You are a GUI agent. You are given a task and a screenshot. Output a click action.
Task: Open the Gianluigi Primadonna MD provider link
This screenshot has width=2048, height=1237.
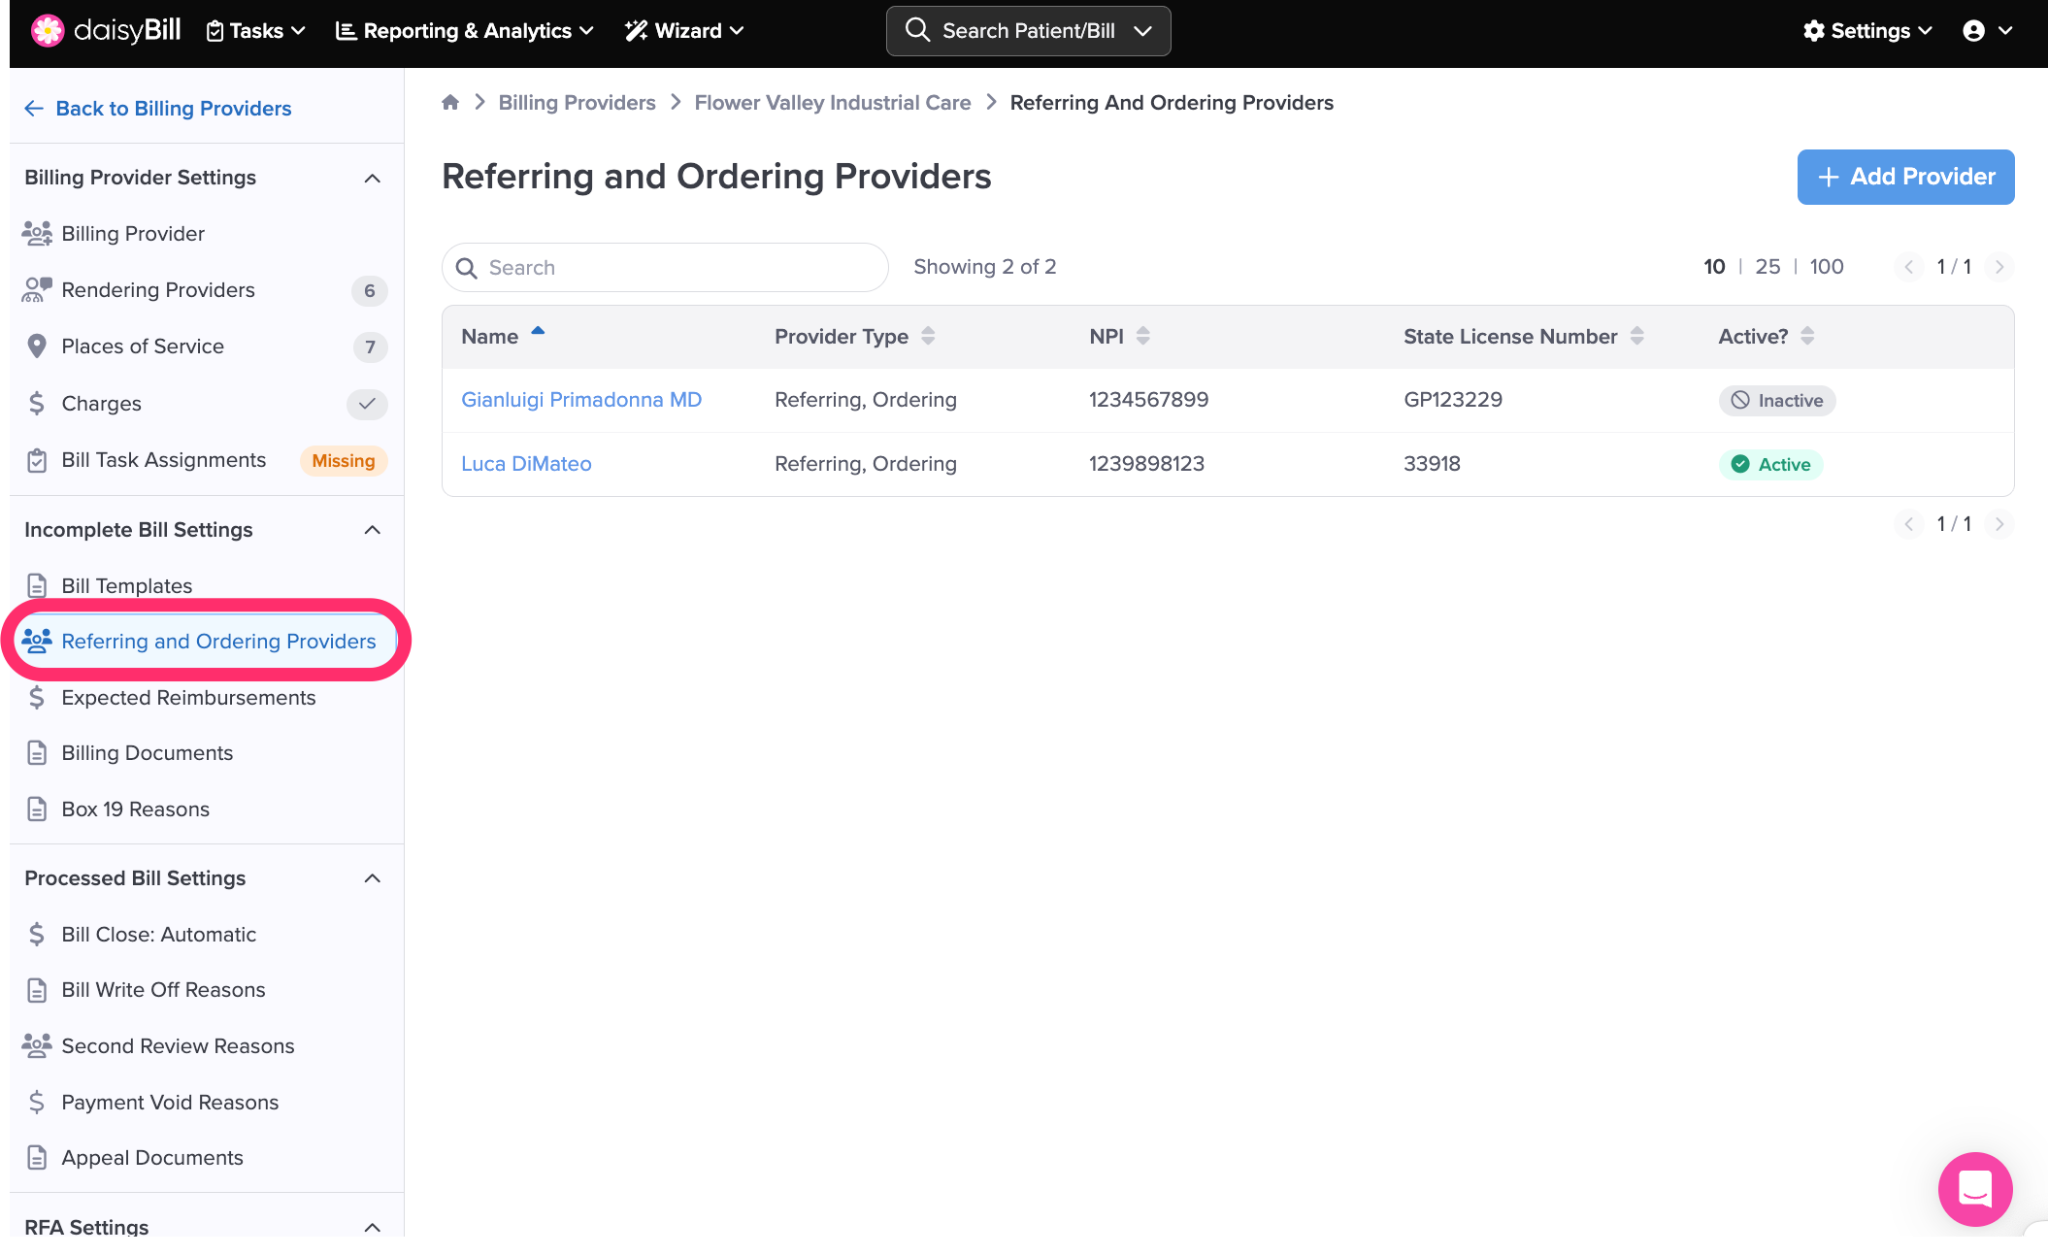click(x=581, y=400)
